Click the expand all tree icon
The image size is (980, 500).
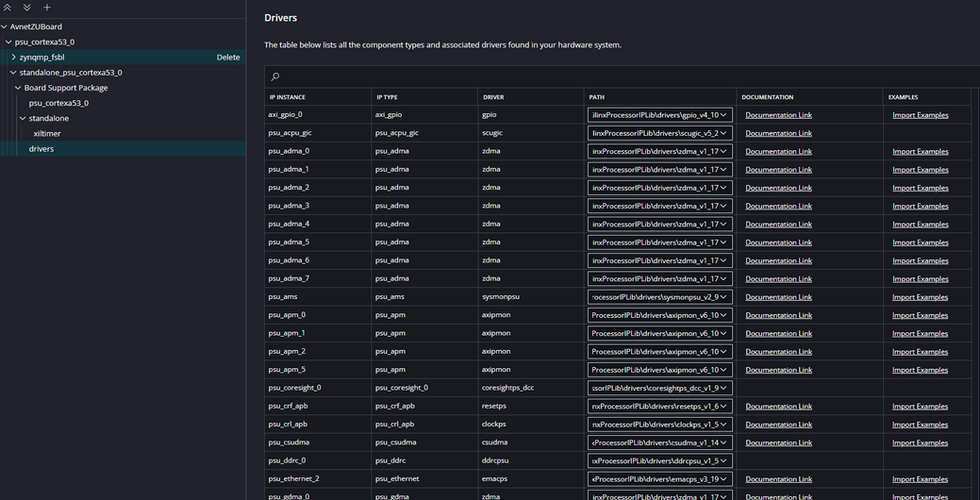pyautogui.click(x=27, y=7)
